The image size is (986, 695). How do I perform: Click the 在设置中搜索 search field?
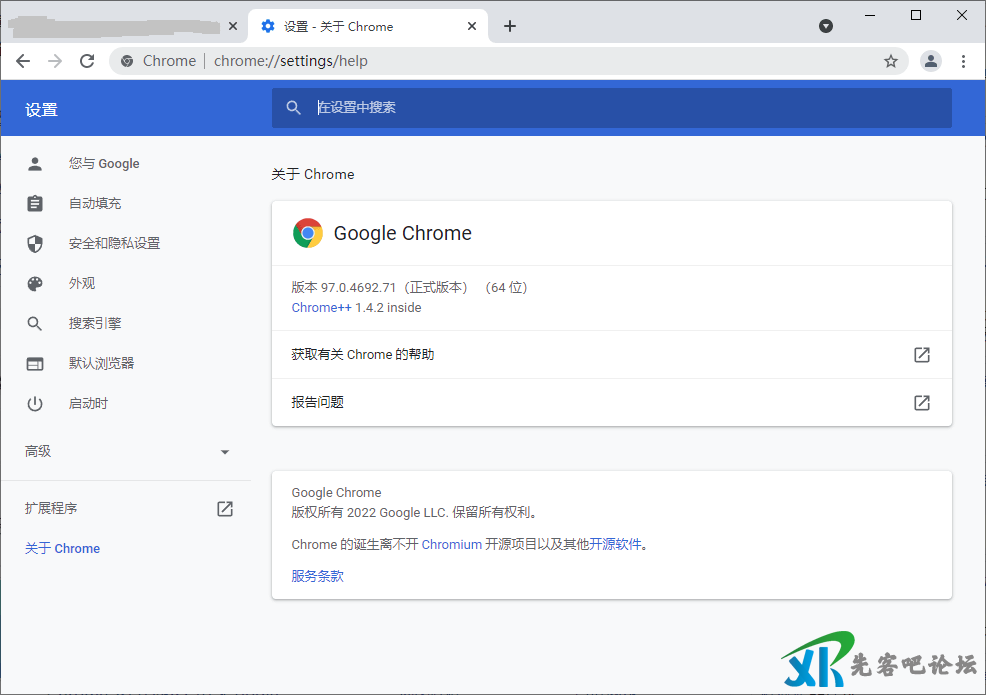pyautogui.click(x=610, y=107)
